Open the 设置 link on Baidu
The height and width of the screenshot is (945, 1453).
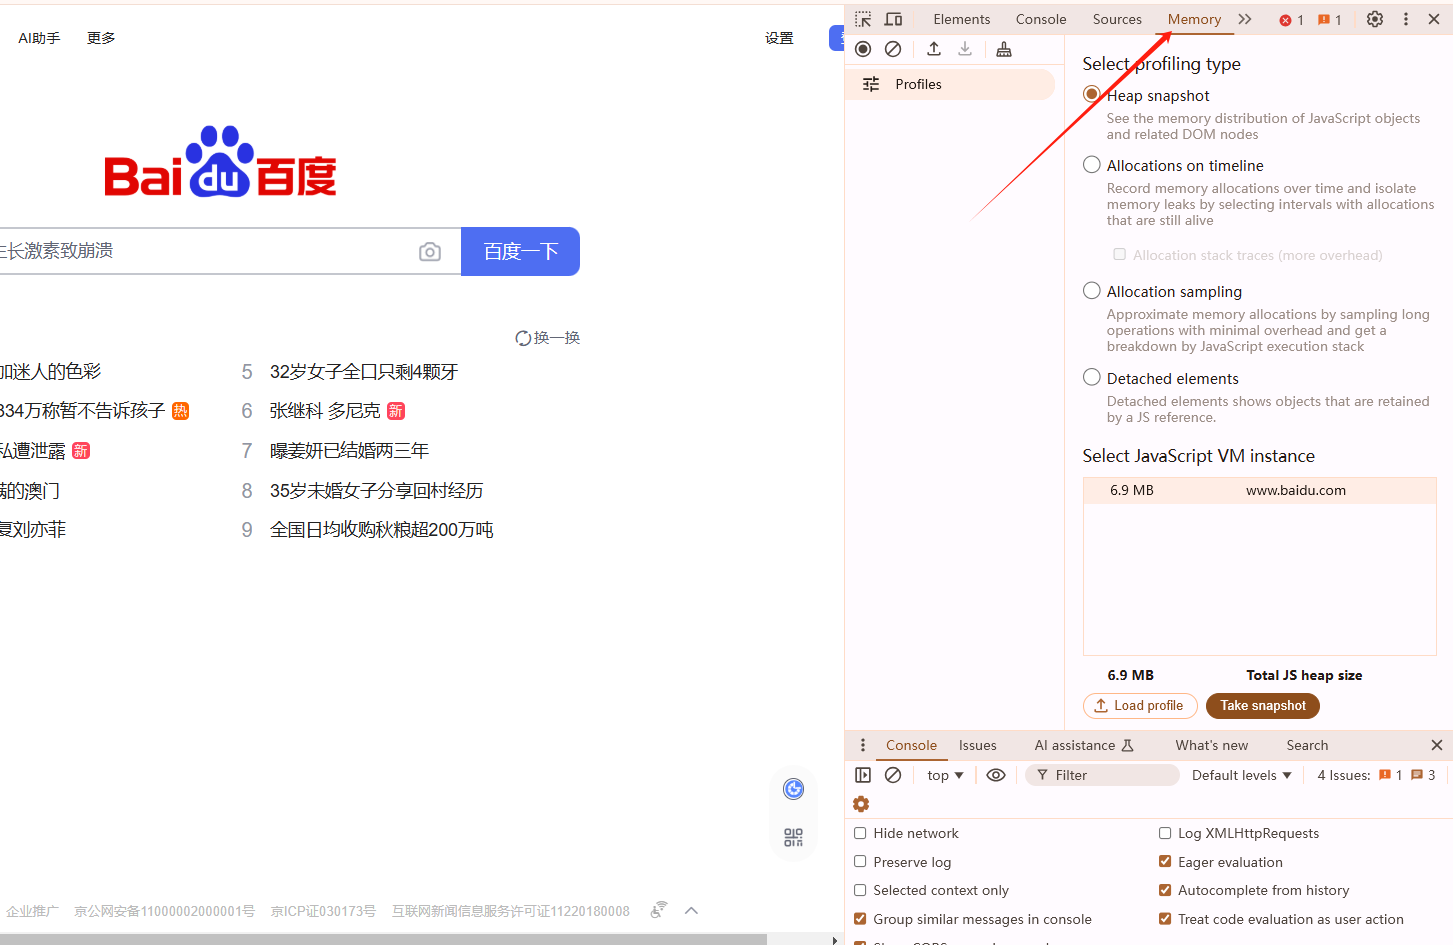pos(779,38)
